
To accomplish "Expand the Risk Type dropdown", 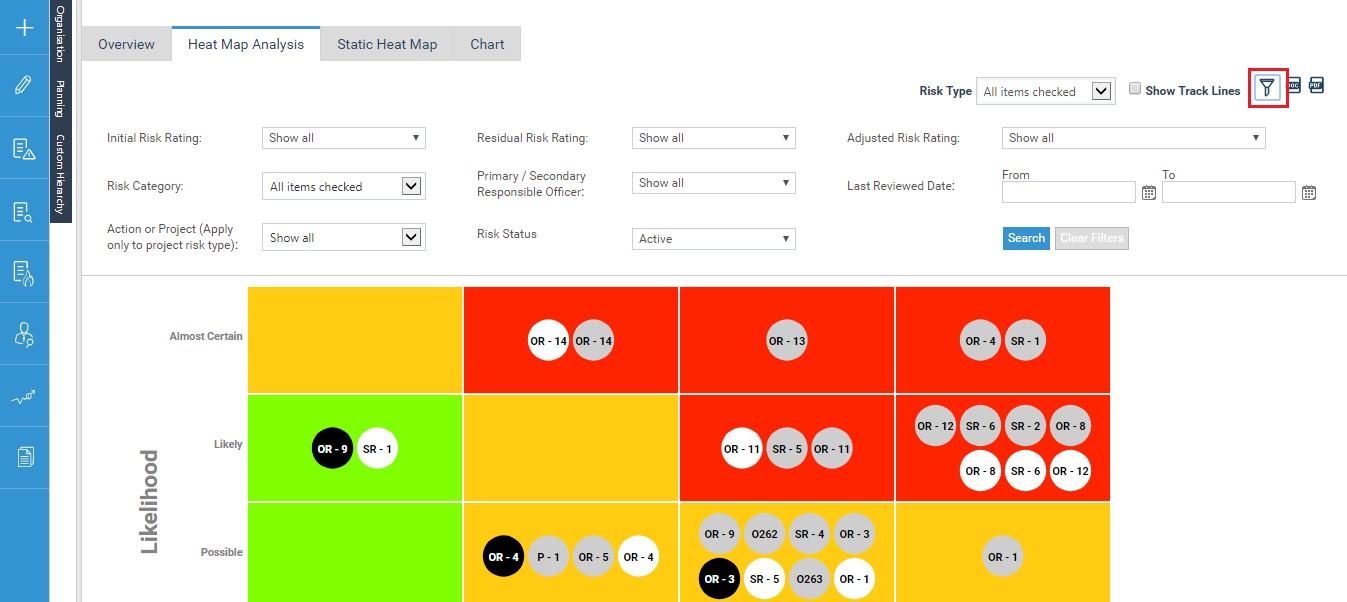I will (1045, 91).
